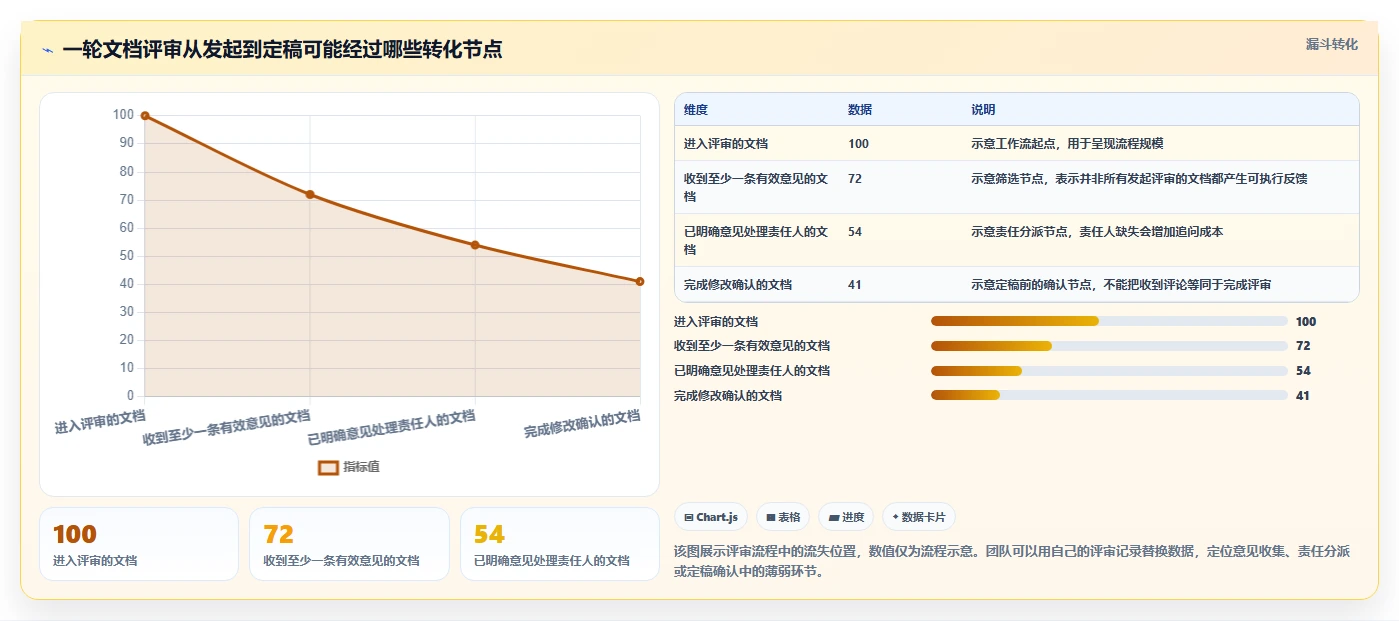The width and height of the screenshot is (1399, 621).
Task: Click the chart data point at value 41
Action: [640, 281]
